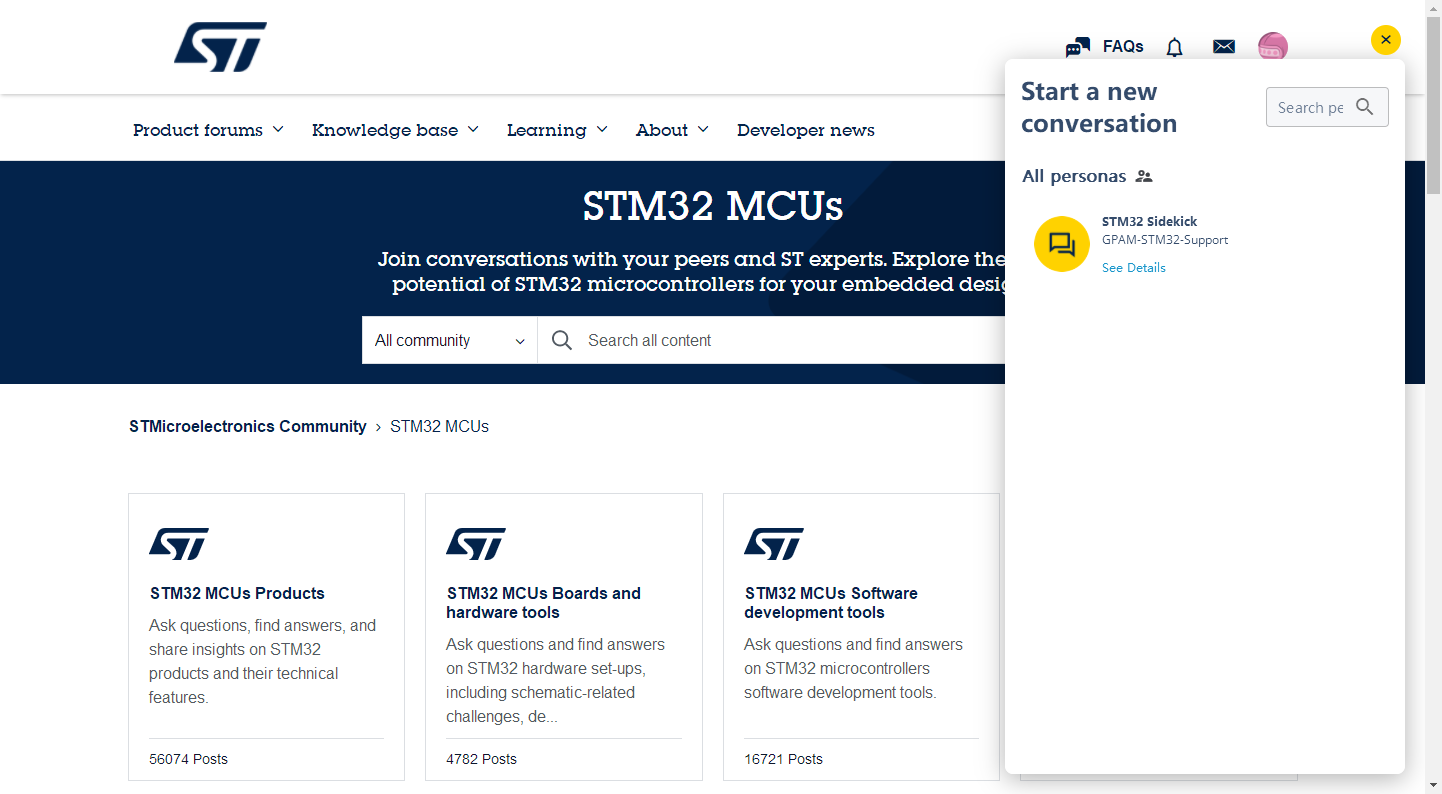The height and width of the screenshot is (794, 1442).
Task: Expand the Learning menu
Action: coord(557,130)
